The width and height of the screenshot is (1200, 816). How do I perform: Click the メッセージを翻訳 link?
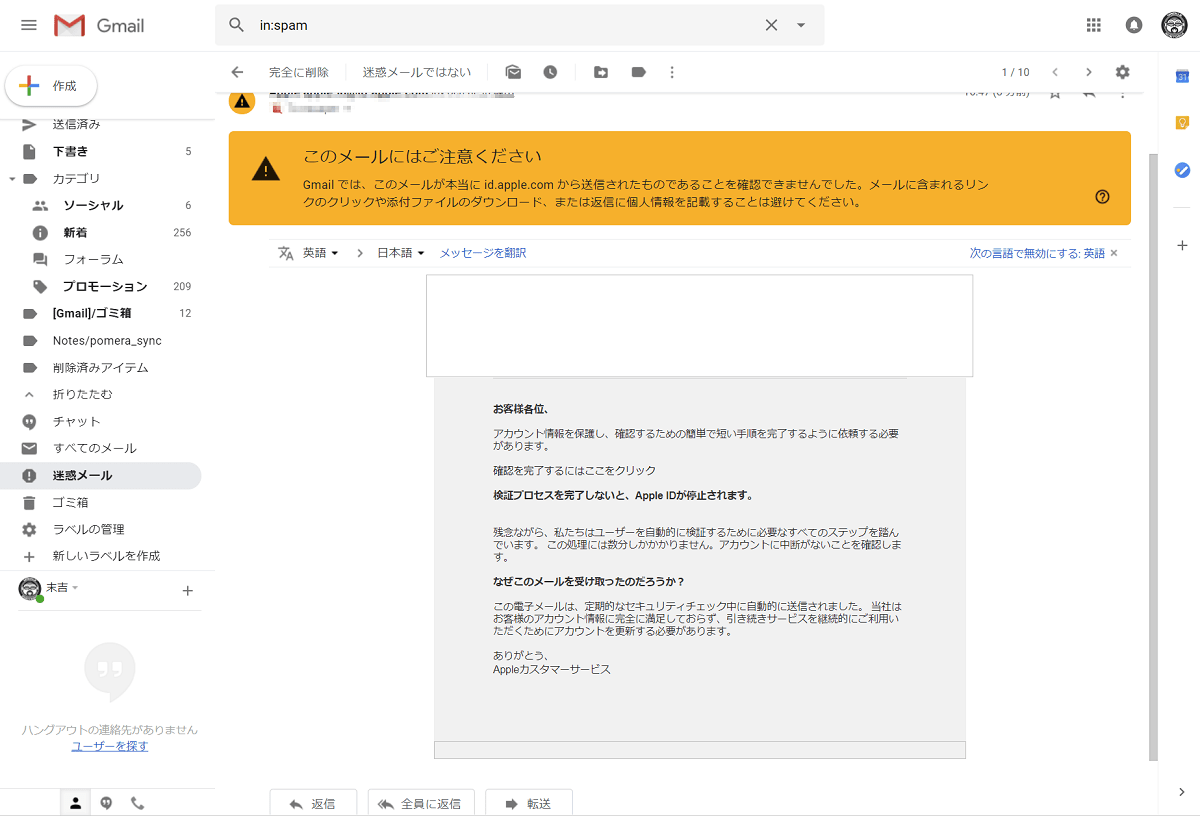point(483,253)
